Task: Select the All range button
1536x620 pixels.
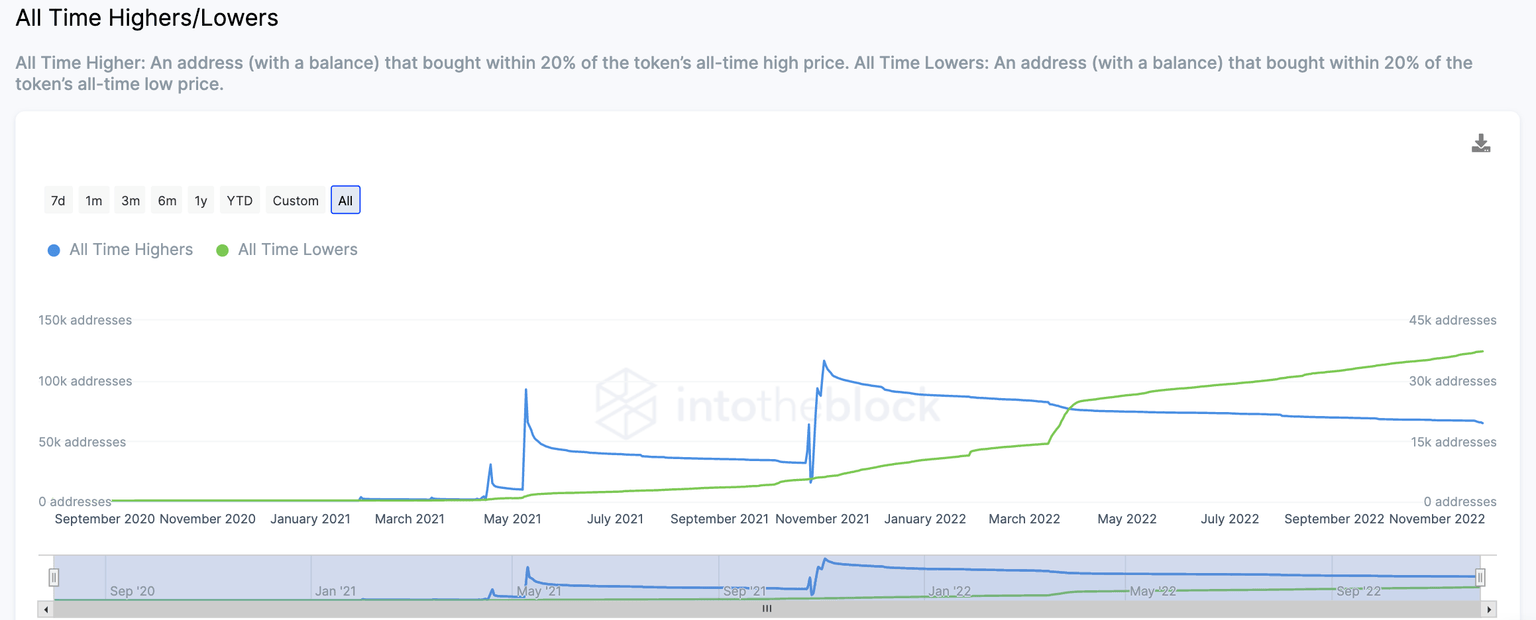Action: pyautogui.click(x=345, y=201)
